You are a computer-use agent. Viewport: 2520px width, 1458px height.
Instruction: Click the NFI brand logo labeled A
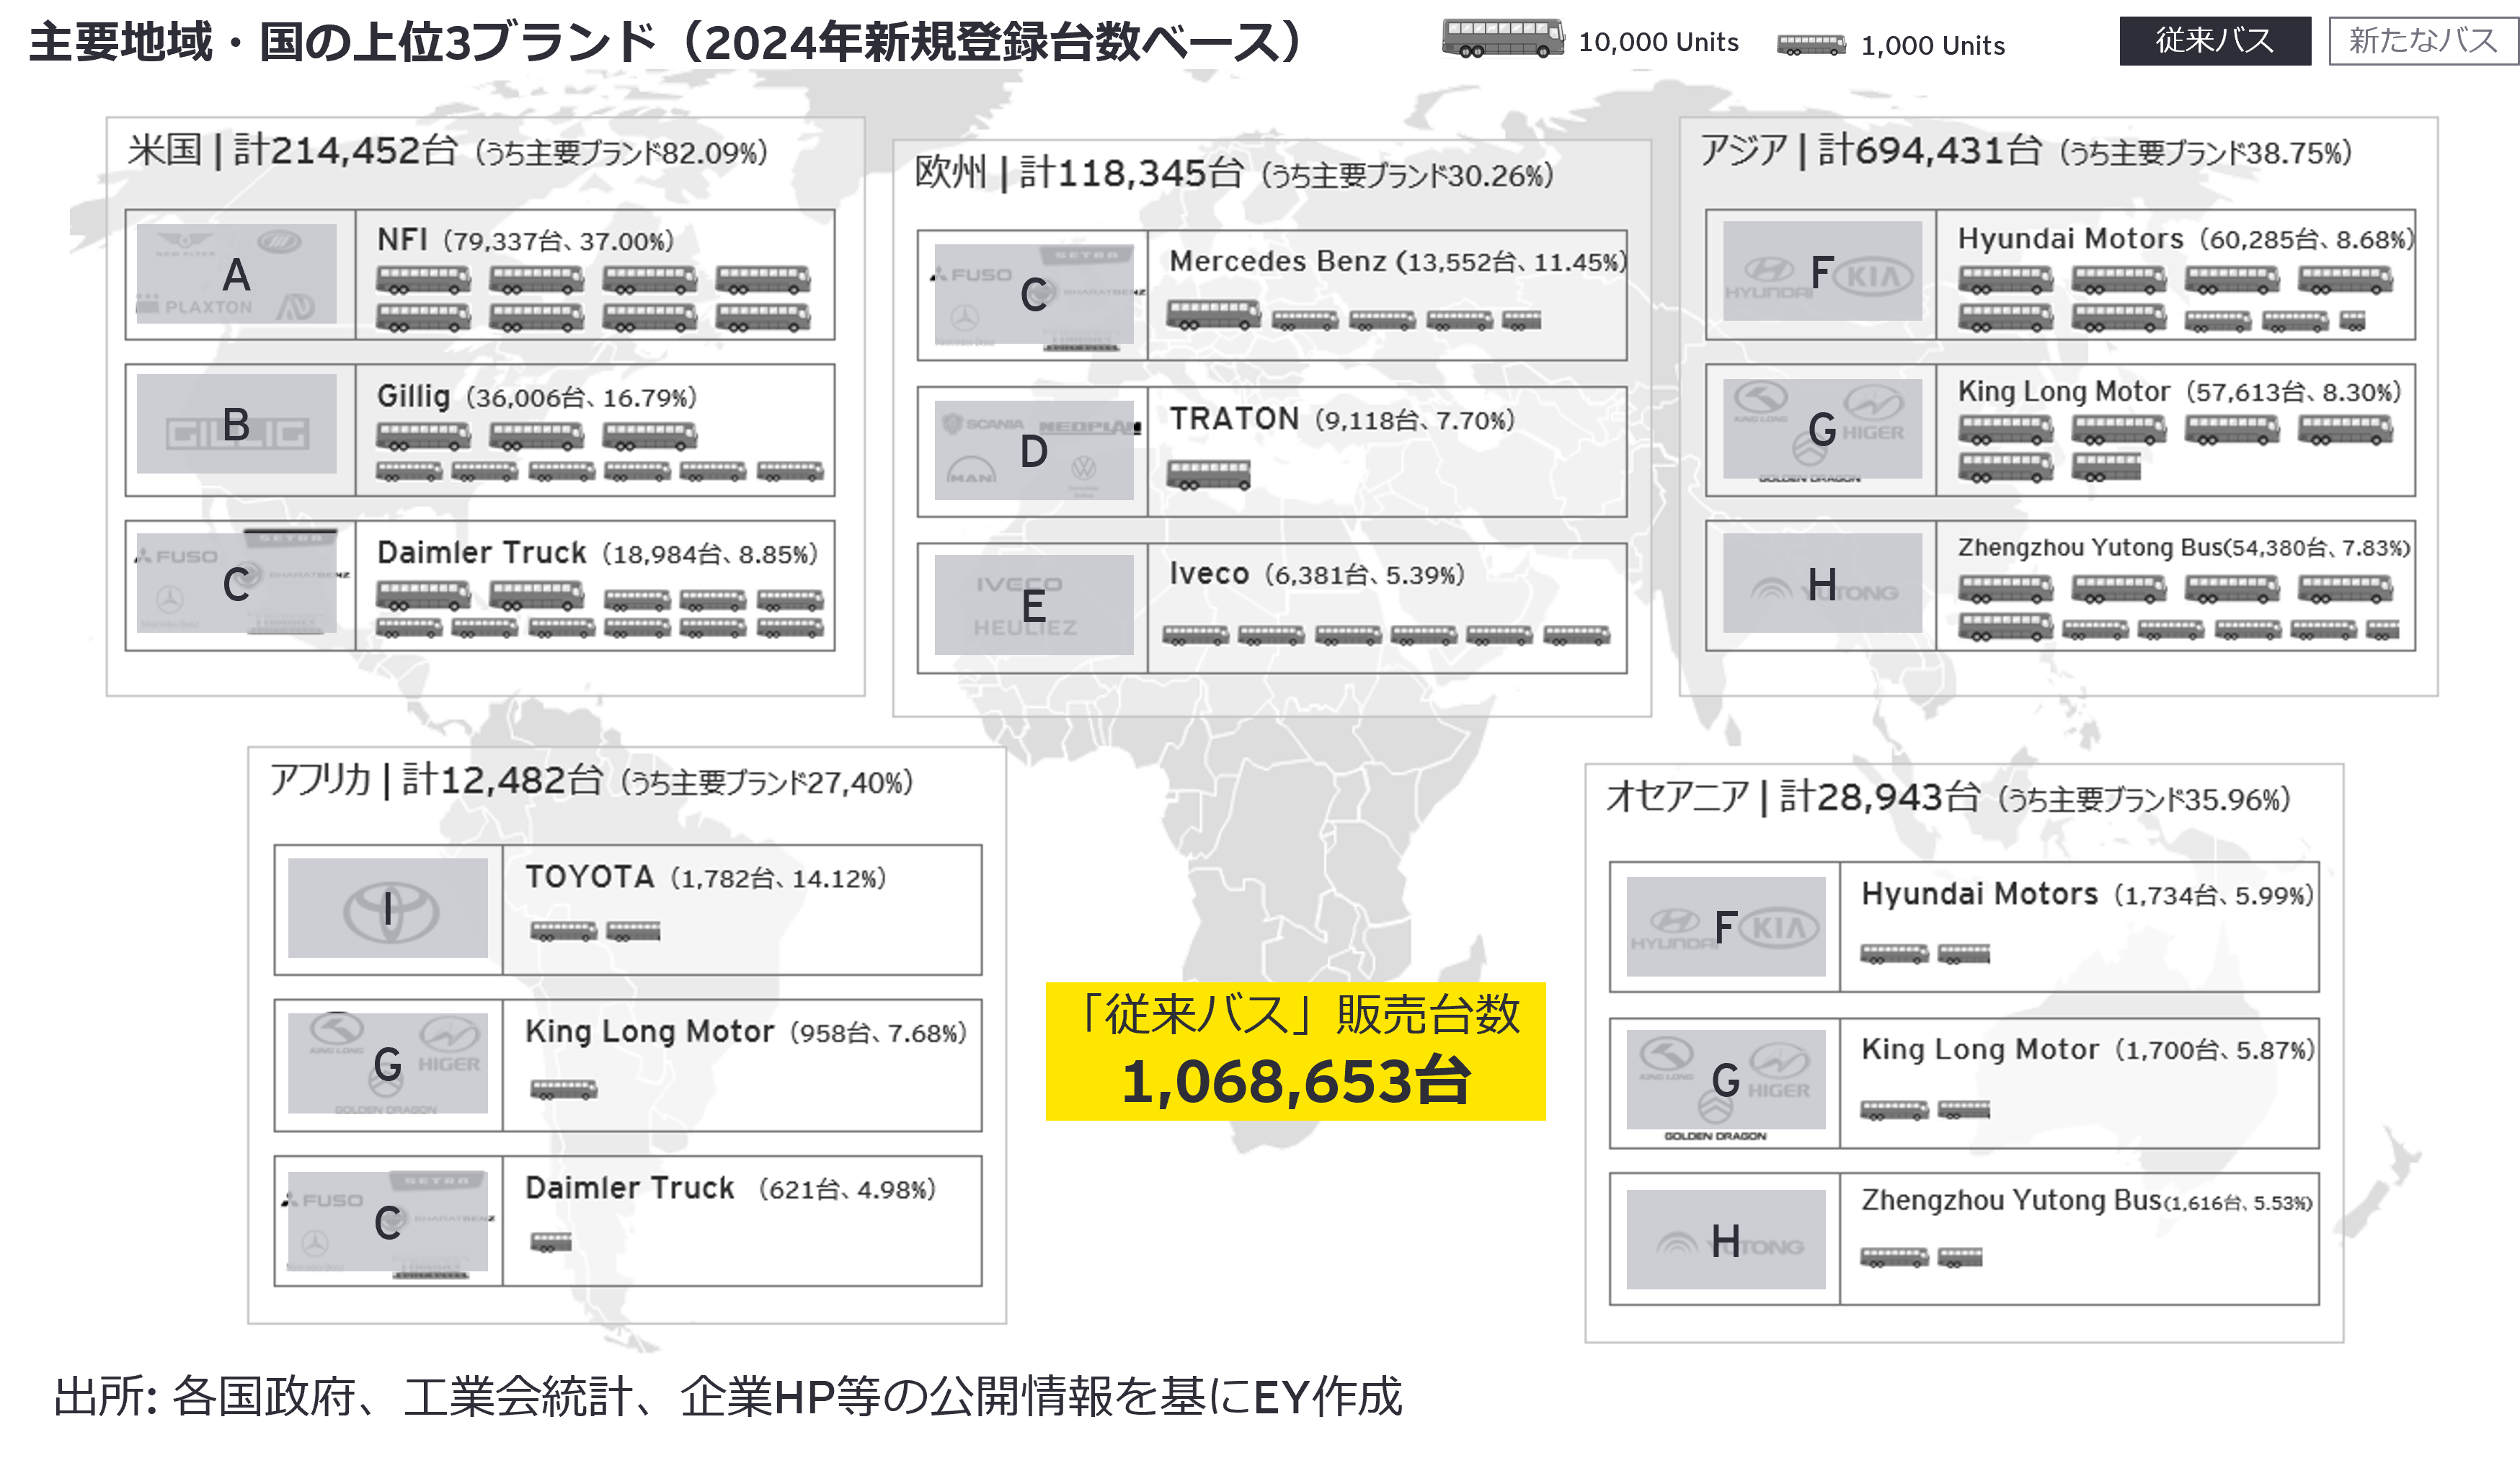237,274
